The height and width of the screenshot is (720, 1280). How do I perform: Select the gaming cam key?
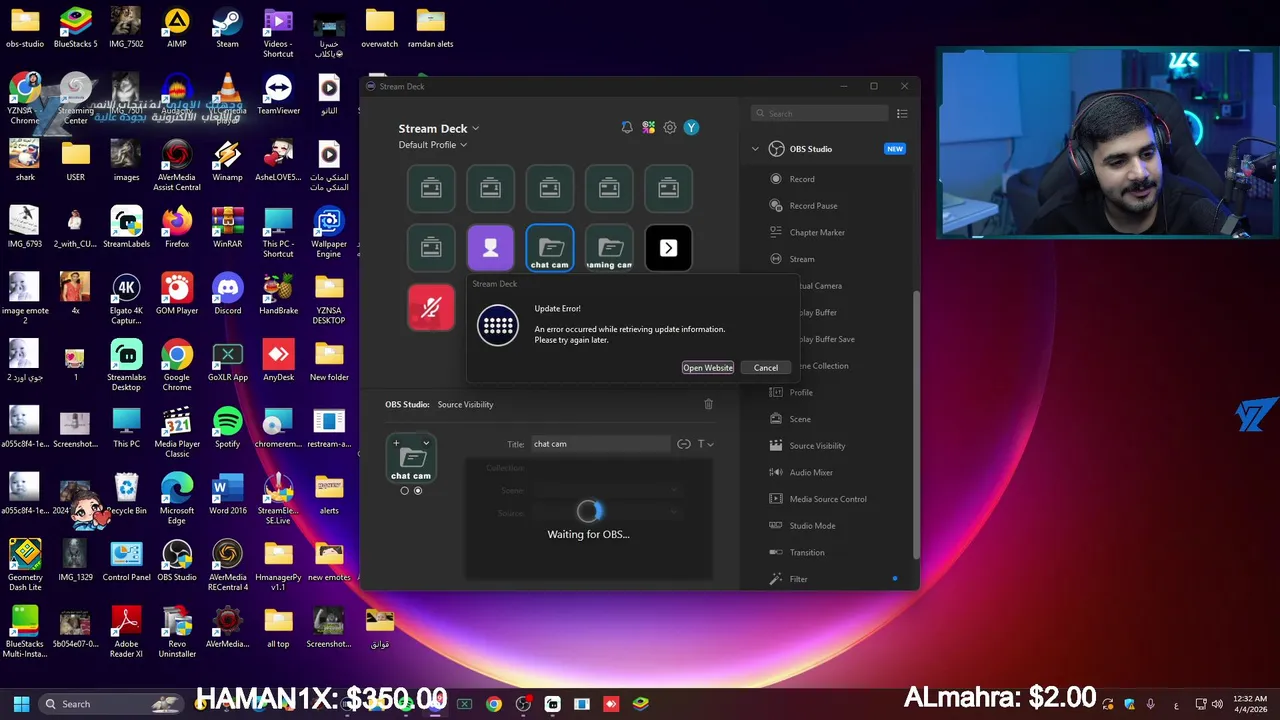click(609, 248)
